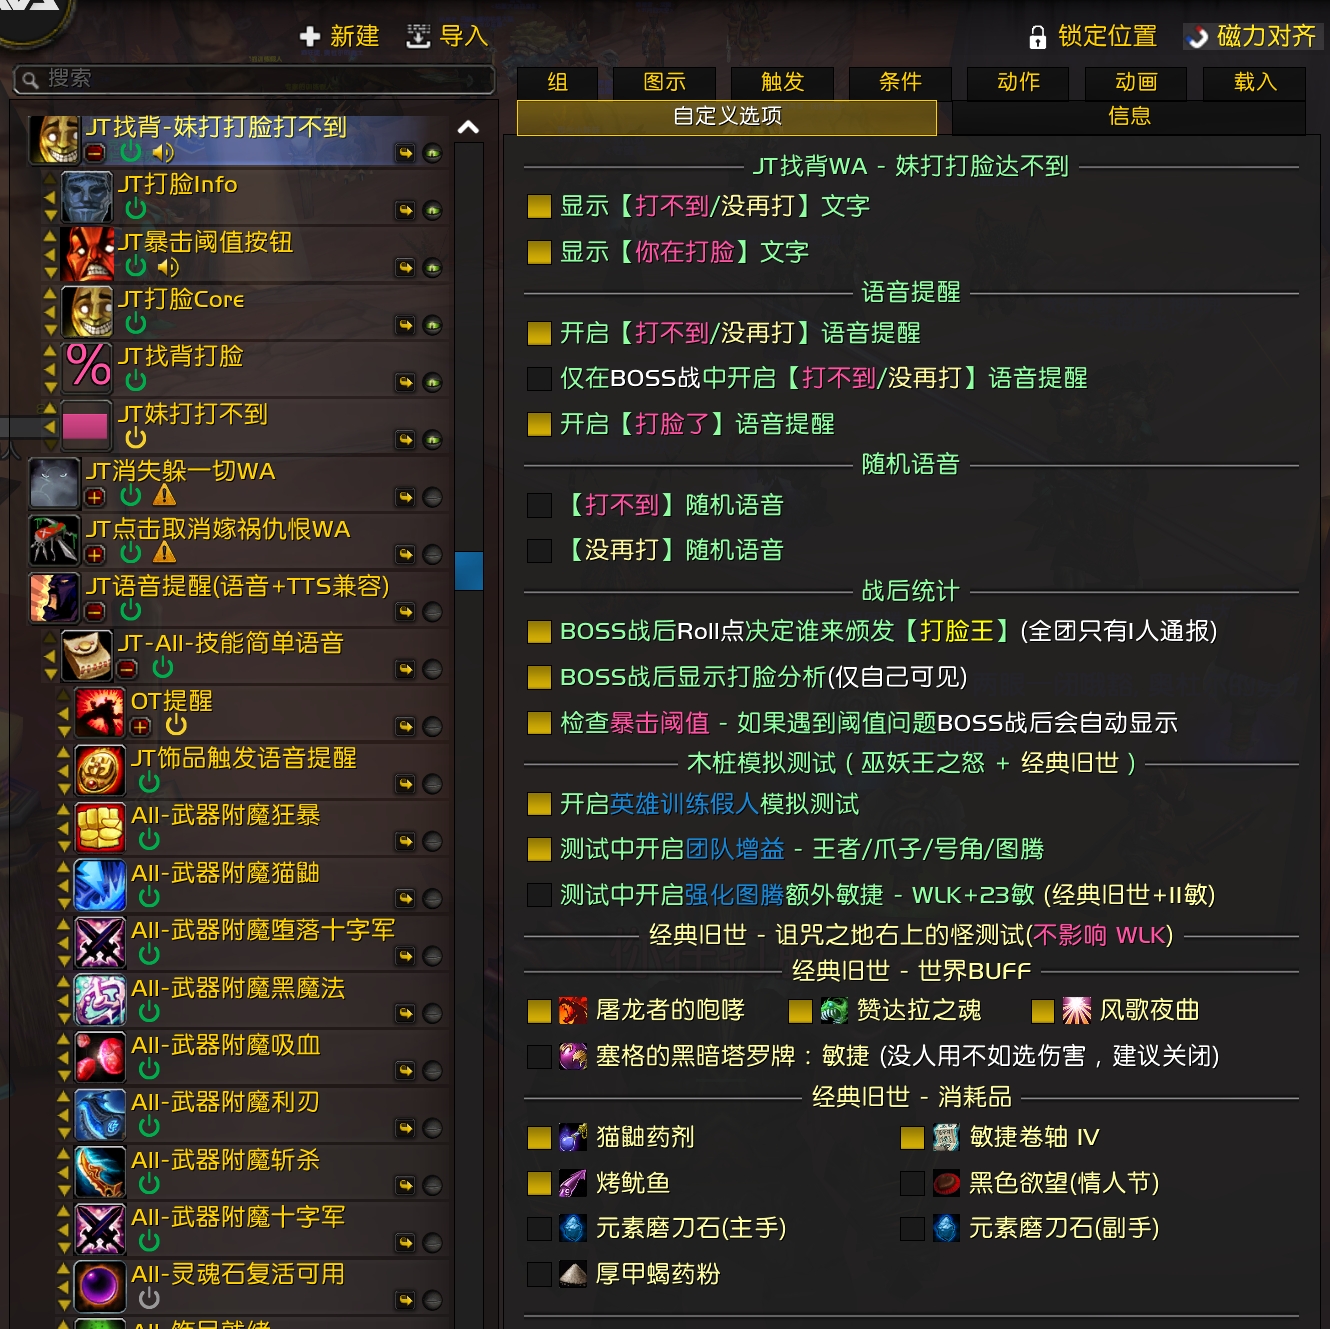Click the padlock icon for 锁定位置
Screen dimensions: 1330x1329
click(x=1038, y=38)
